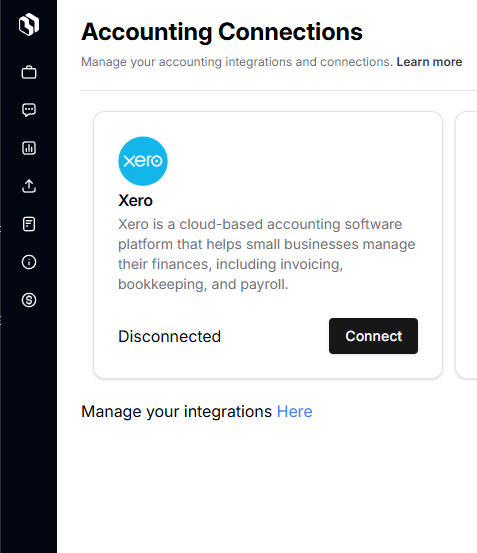Click the round Xero logo
Image resolution: width=477 pixels, height=553 pixels.
[x=143, y=161]
